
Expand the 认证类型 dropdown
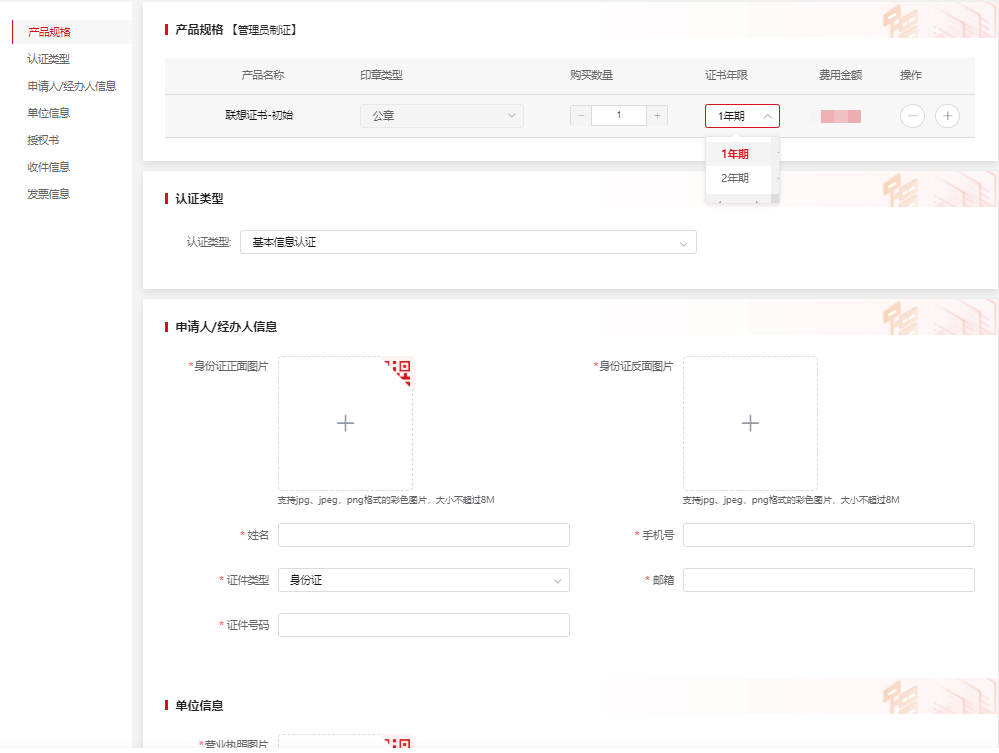pyautogui.click(x=468, y=242)
